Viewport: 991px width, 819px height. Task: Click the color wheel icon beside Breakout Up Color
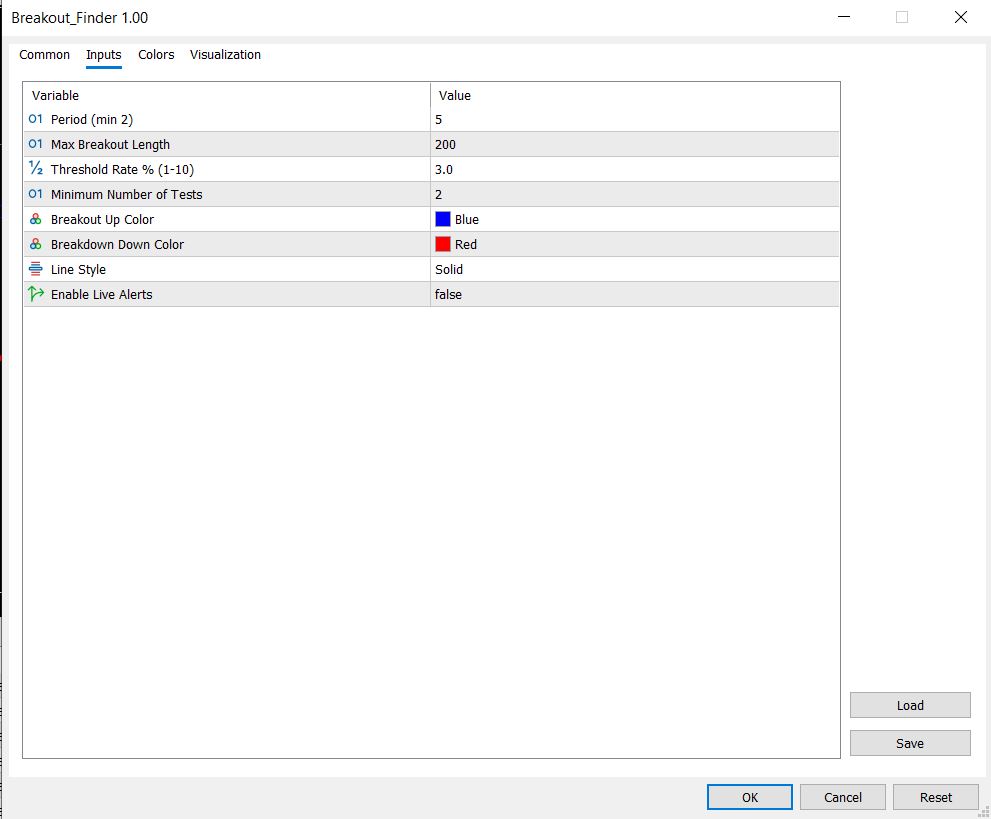coord(33,219)
